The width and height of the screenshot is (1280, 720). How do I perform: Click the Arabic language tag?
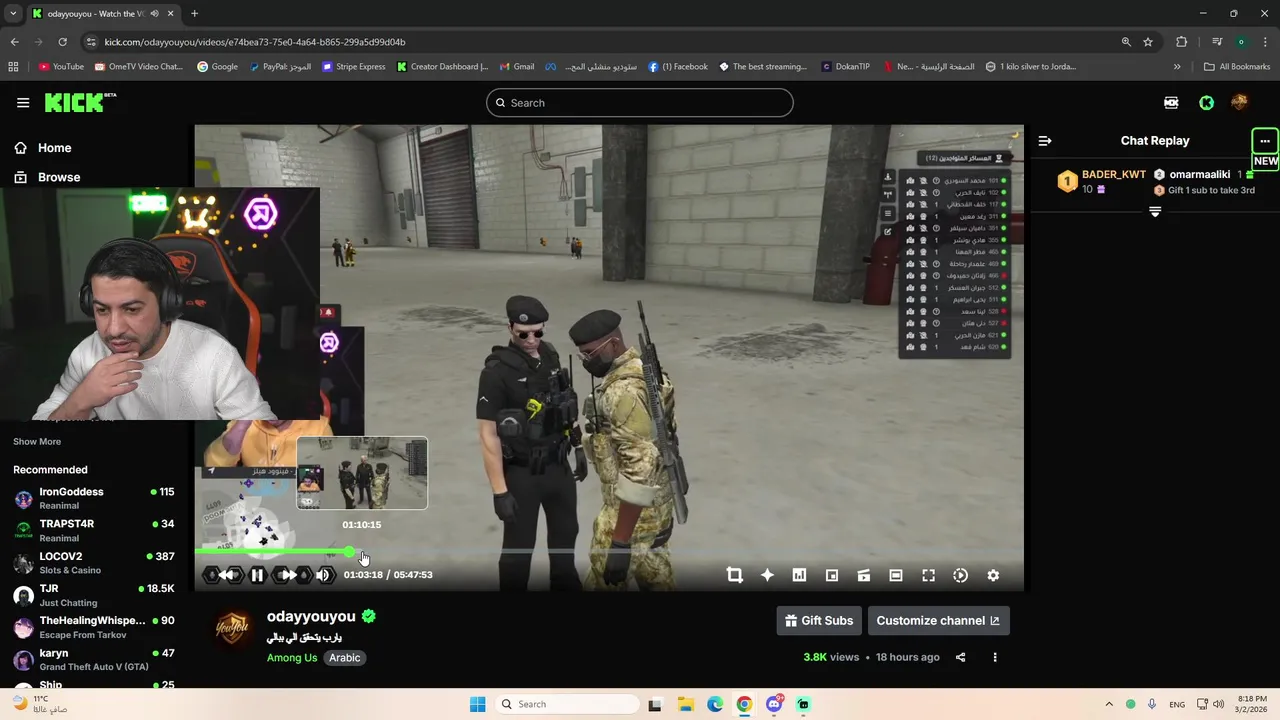pyautogui.click(x=345, y=657)
